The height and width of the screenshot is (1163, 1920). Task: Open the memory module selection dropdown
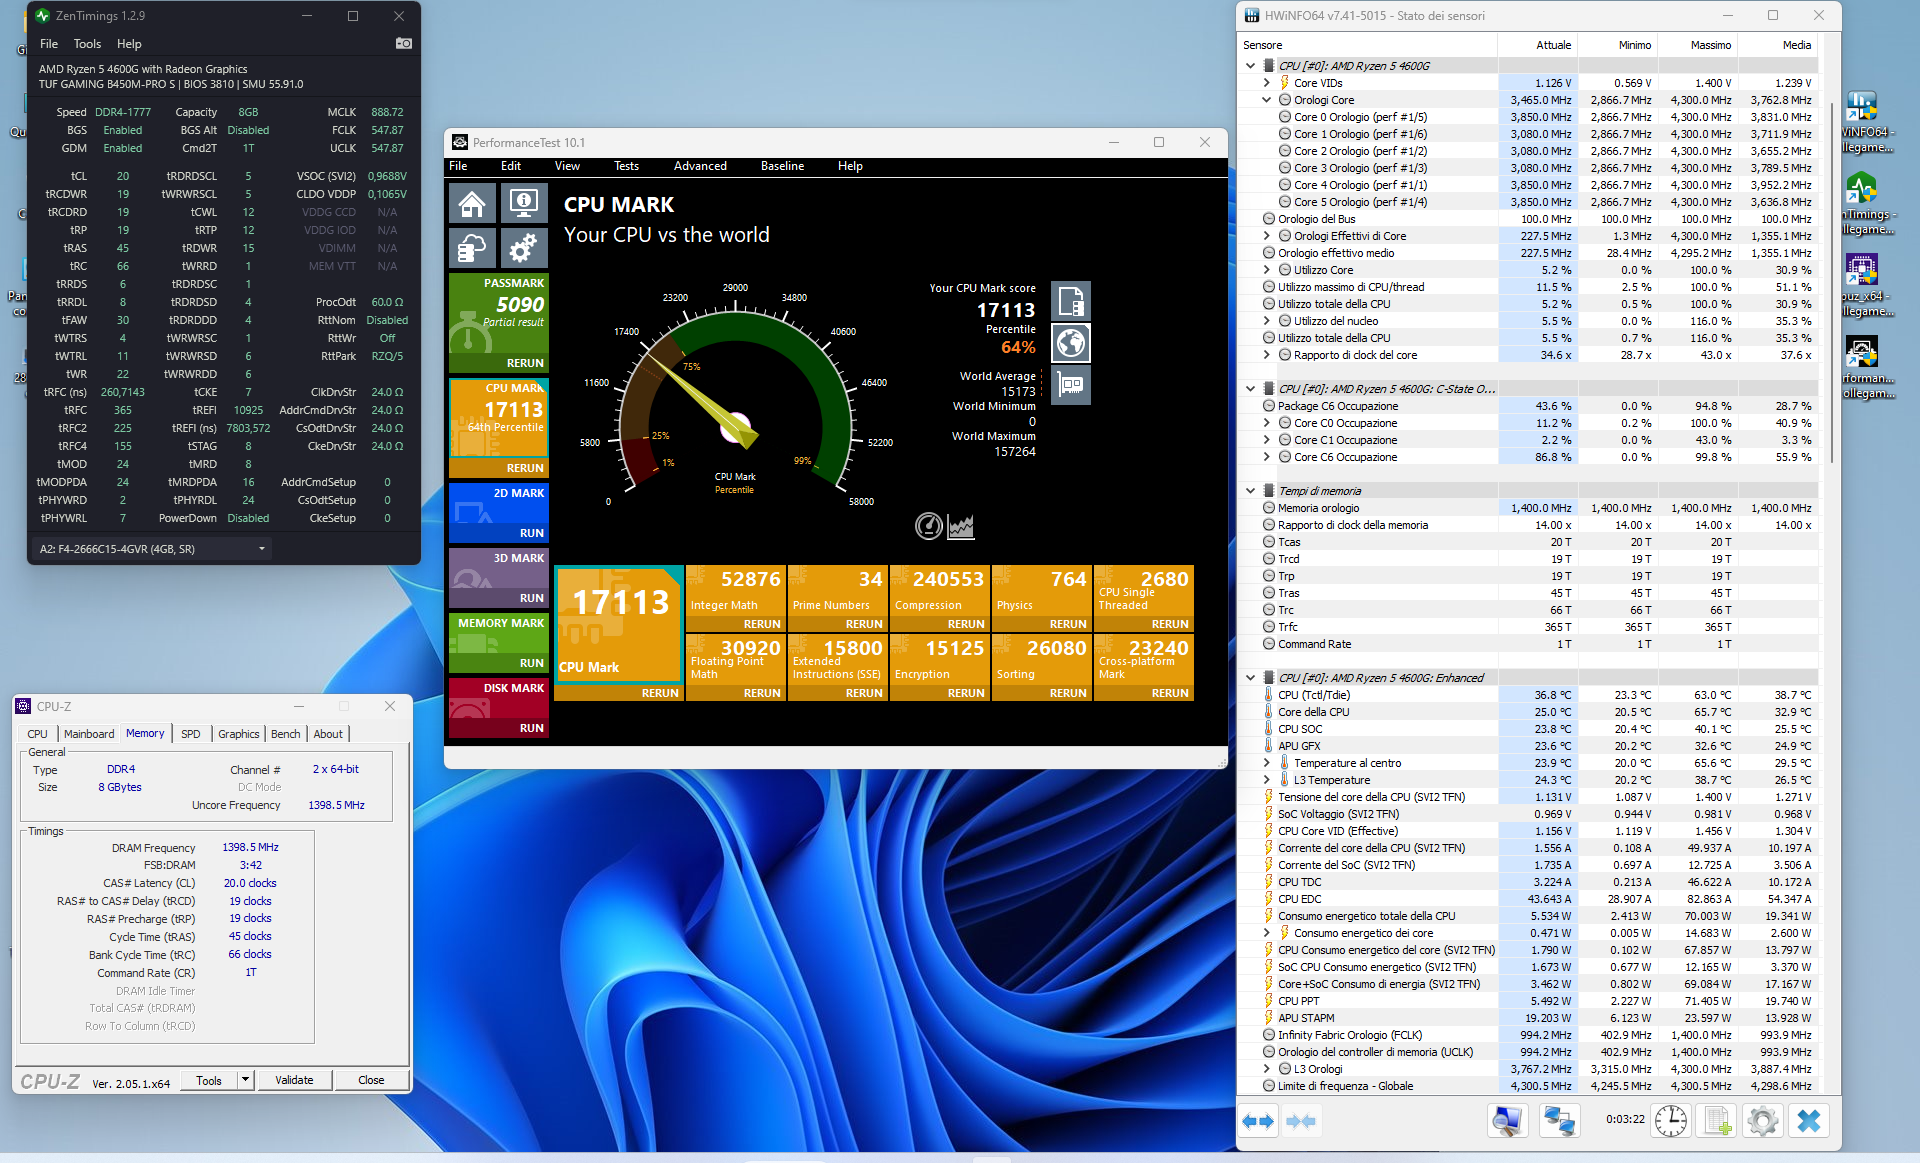262,549
